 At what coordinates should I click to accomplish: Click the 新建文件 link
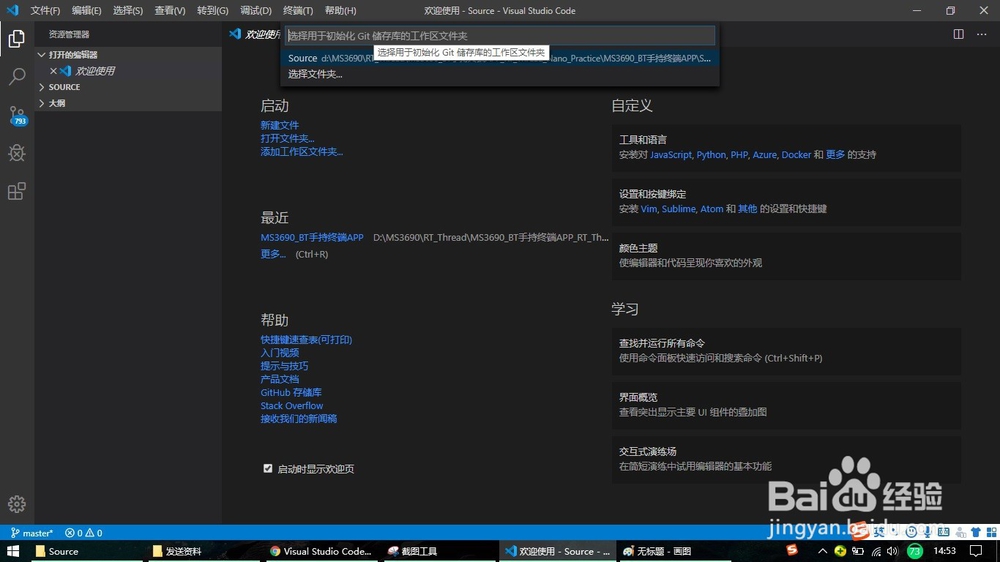[279, 125]
